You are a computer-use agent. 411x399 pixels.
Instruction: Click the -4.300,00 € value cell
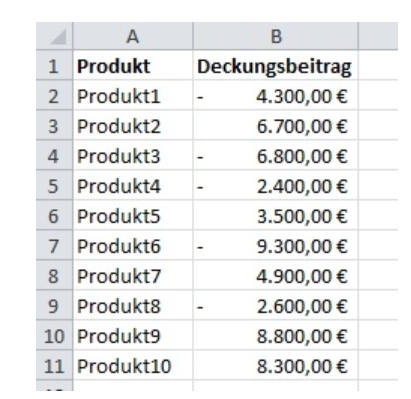coord(276,95)
